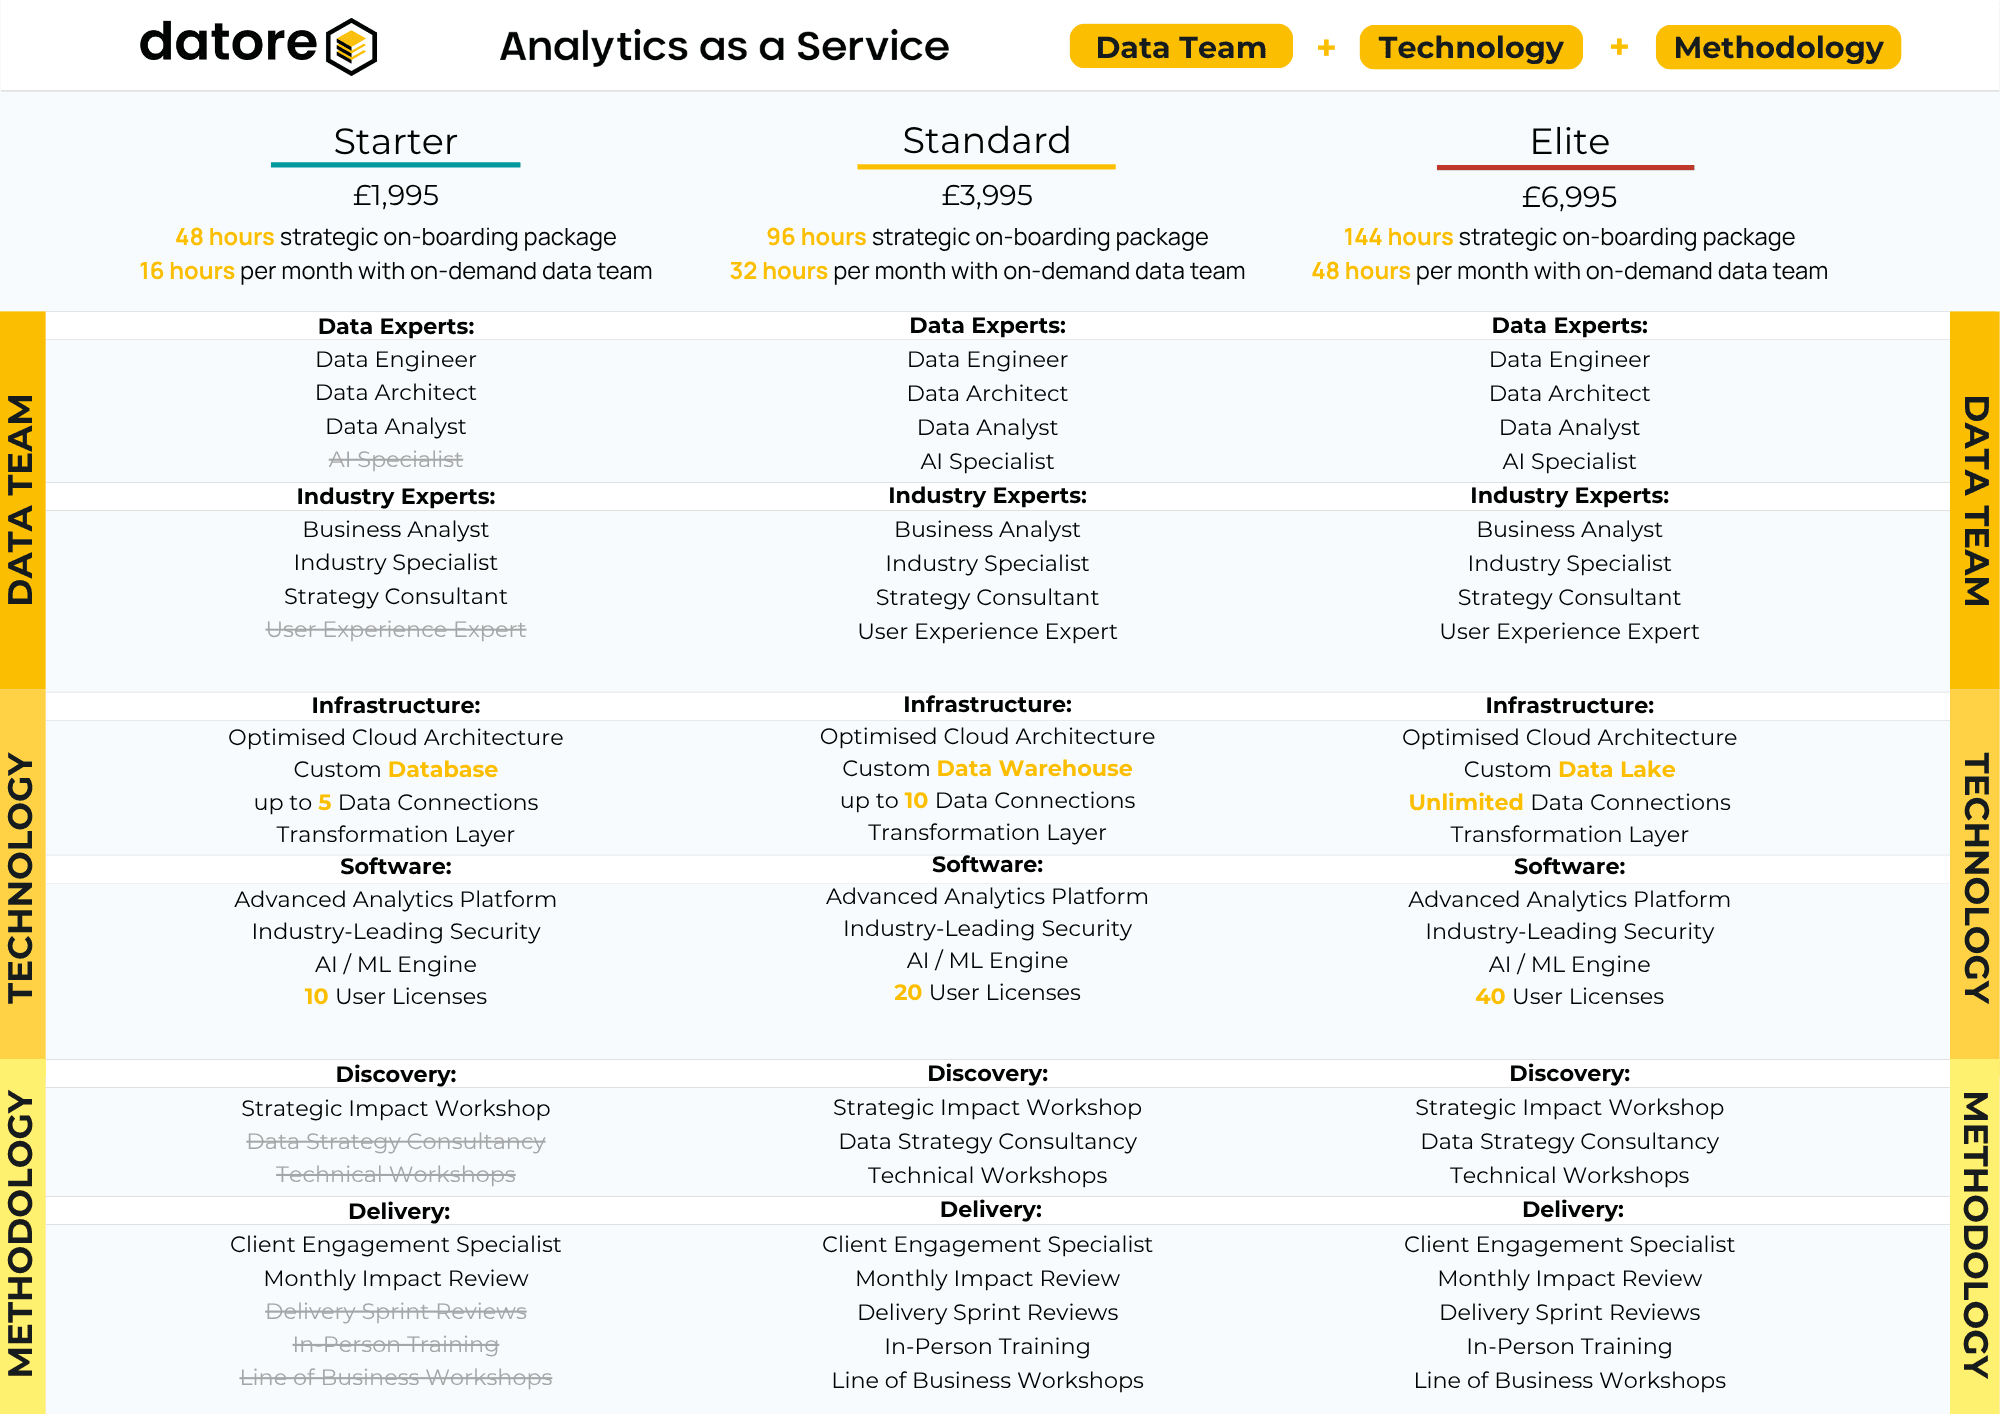Click the highlighted Data Warehouse text in Standard
Screen dimensions: 2000x1414
(x=1034, y=768)
